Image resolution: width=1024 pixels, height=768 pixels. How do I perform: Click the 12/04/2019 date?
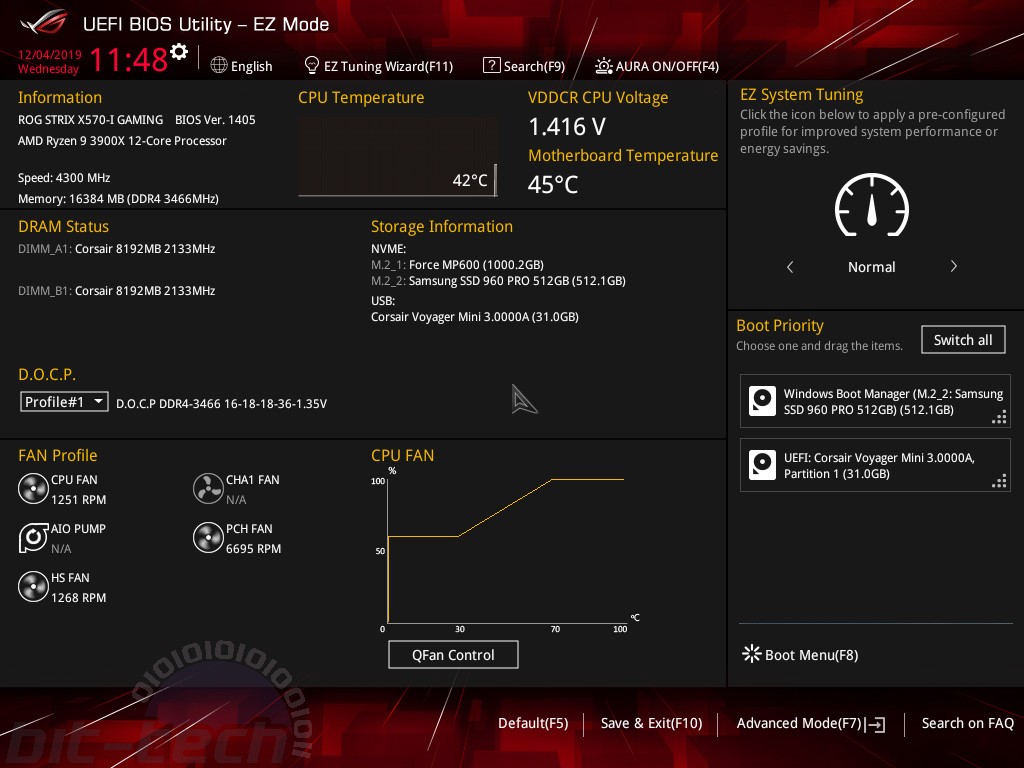[x=50, y=54]
